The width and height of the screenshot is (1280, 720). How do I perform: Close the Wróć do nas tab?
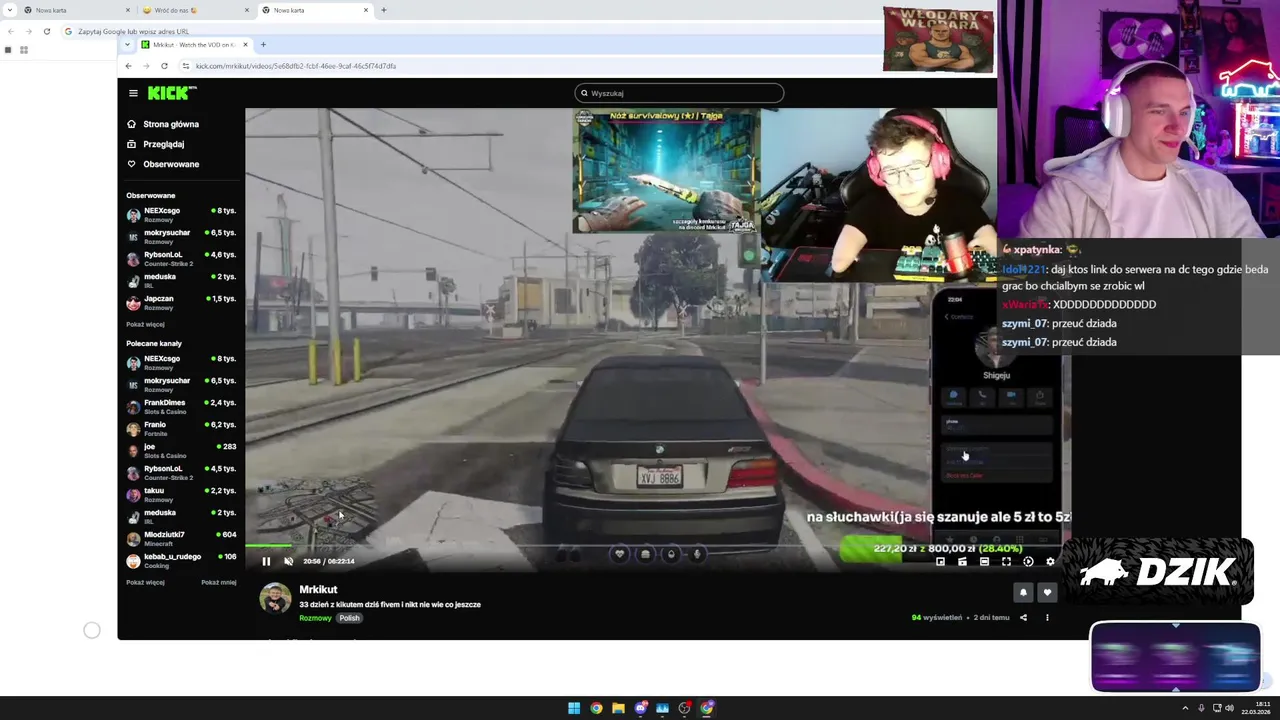point(247,10)
